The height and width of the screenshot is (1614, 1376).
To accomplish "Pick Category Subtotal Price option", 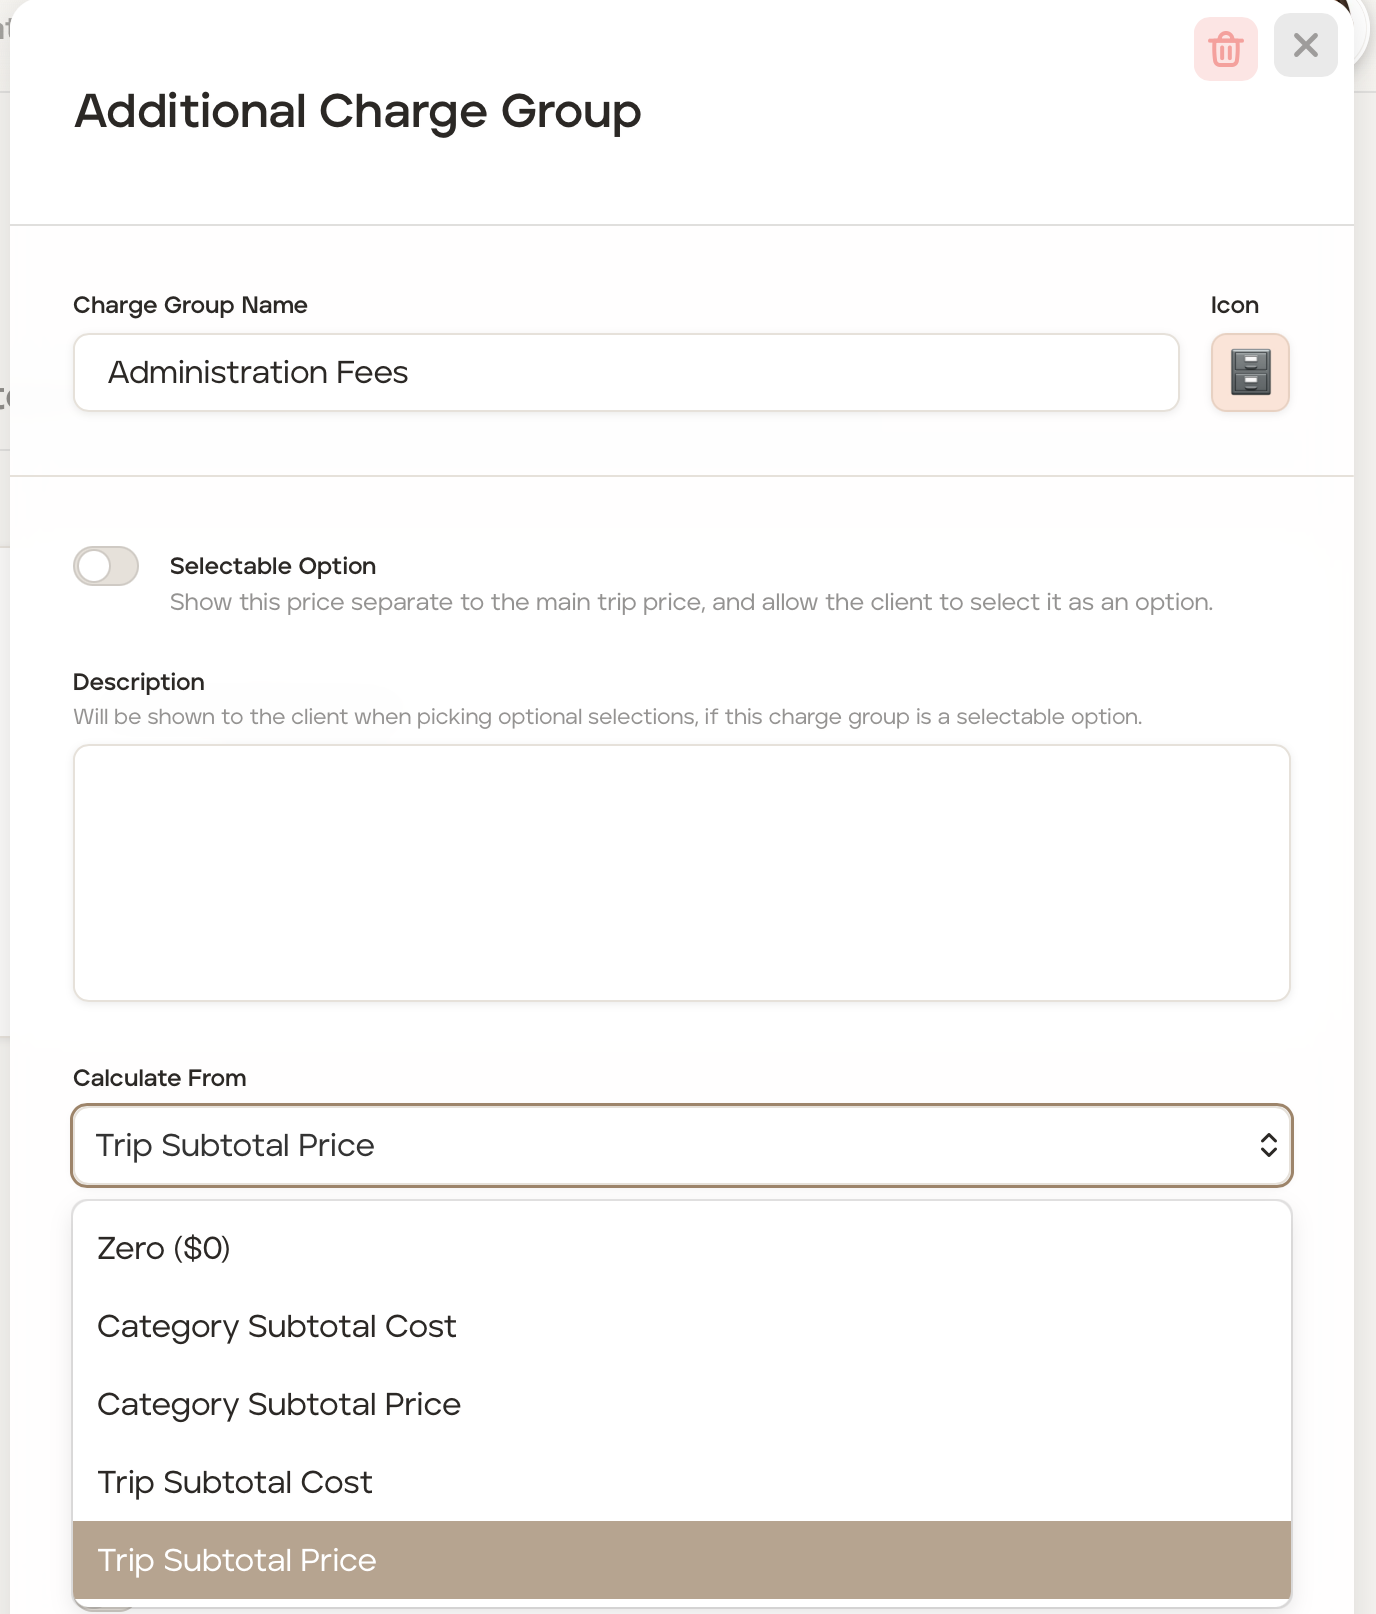I will coord(279,1404).
